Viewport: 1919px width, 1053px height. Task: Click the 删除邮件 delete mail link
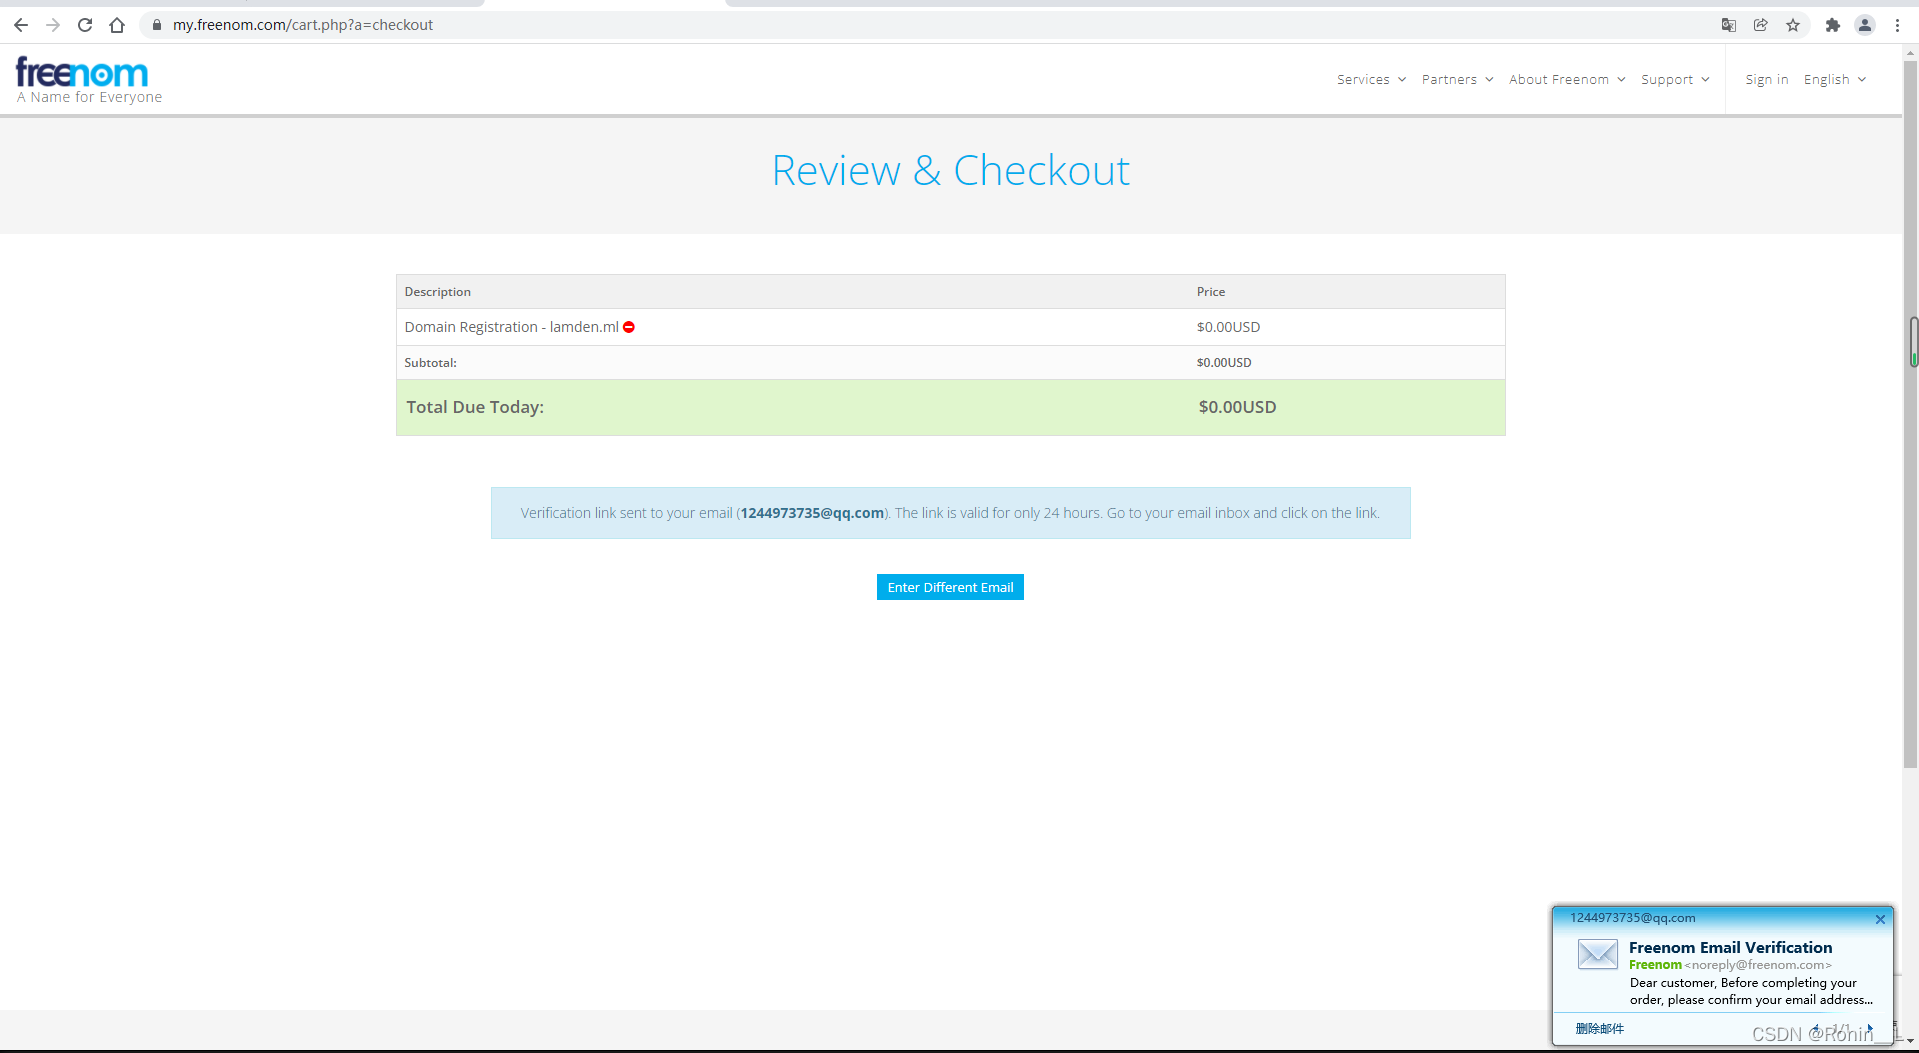[x=1600, y=1028]
